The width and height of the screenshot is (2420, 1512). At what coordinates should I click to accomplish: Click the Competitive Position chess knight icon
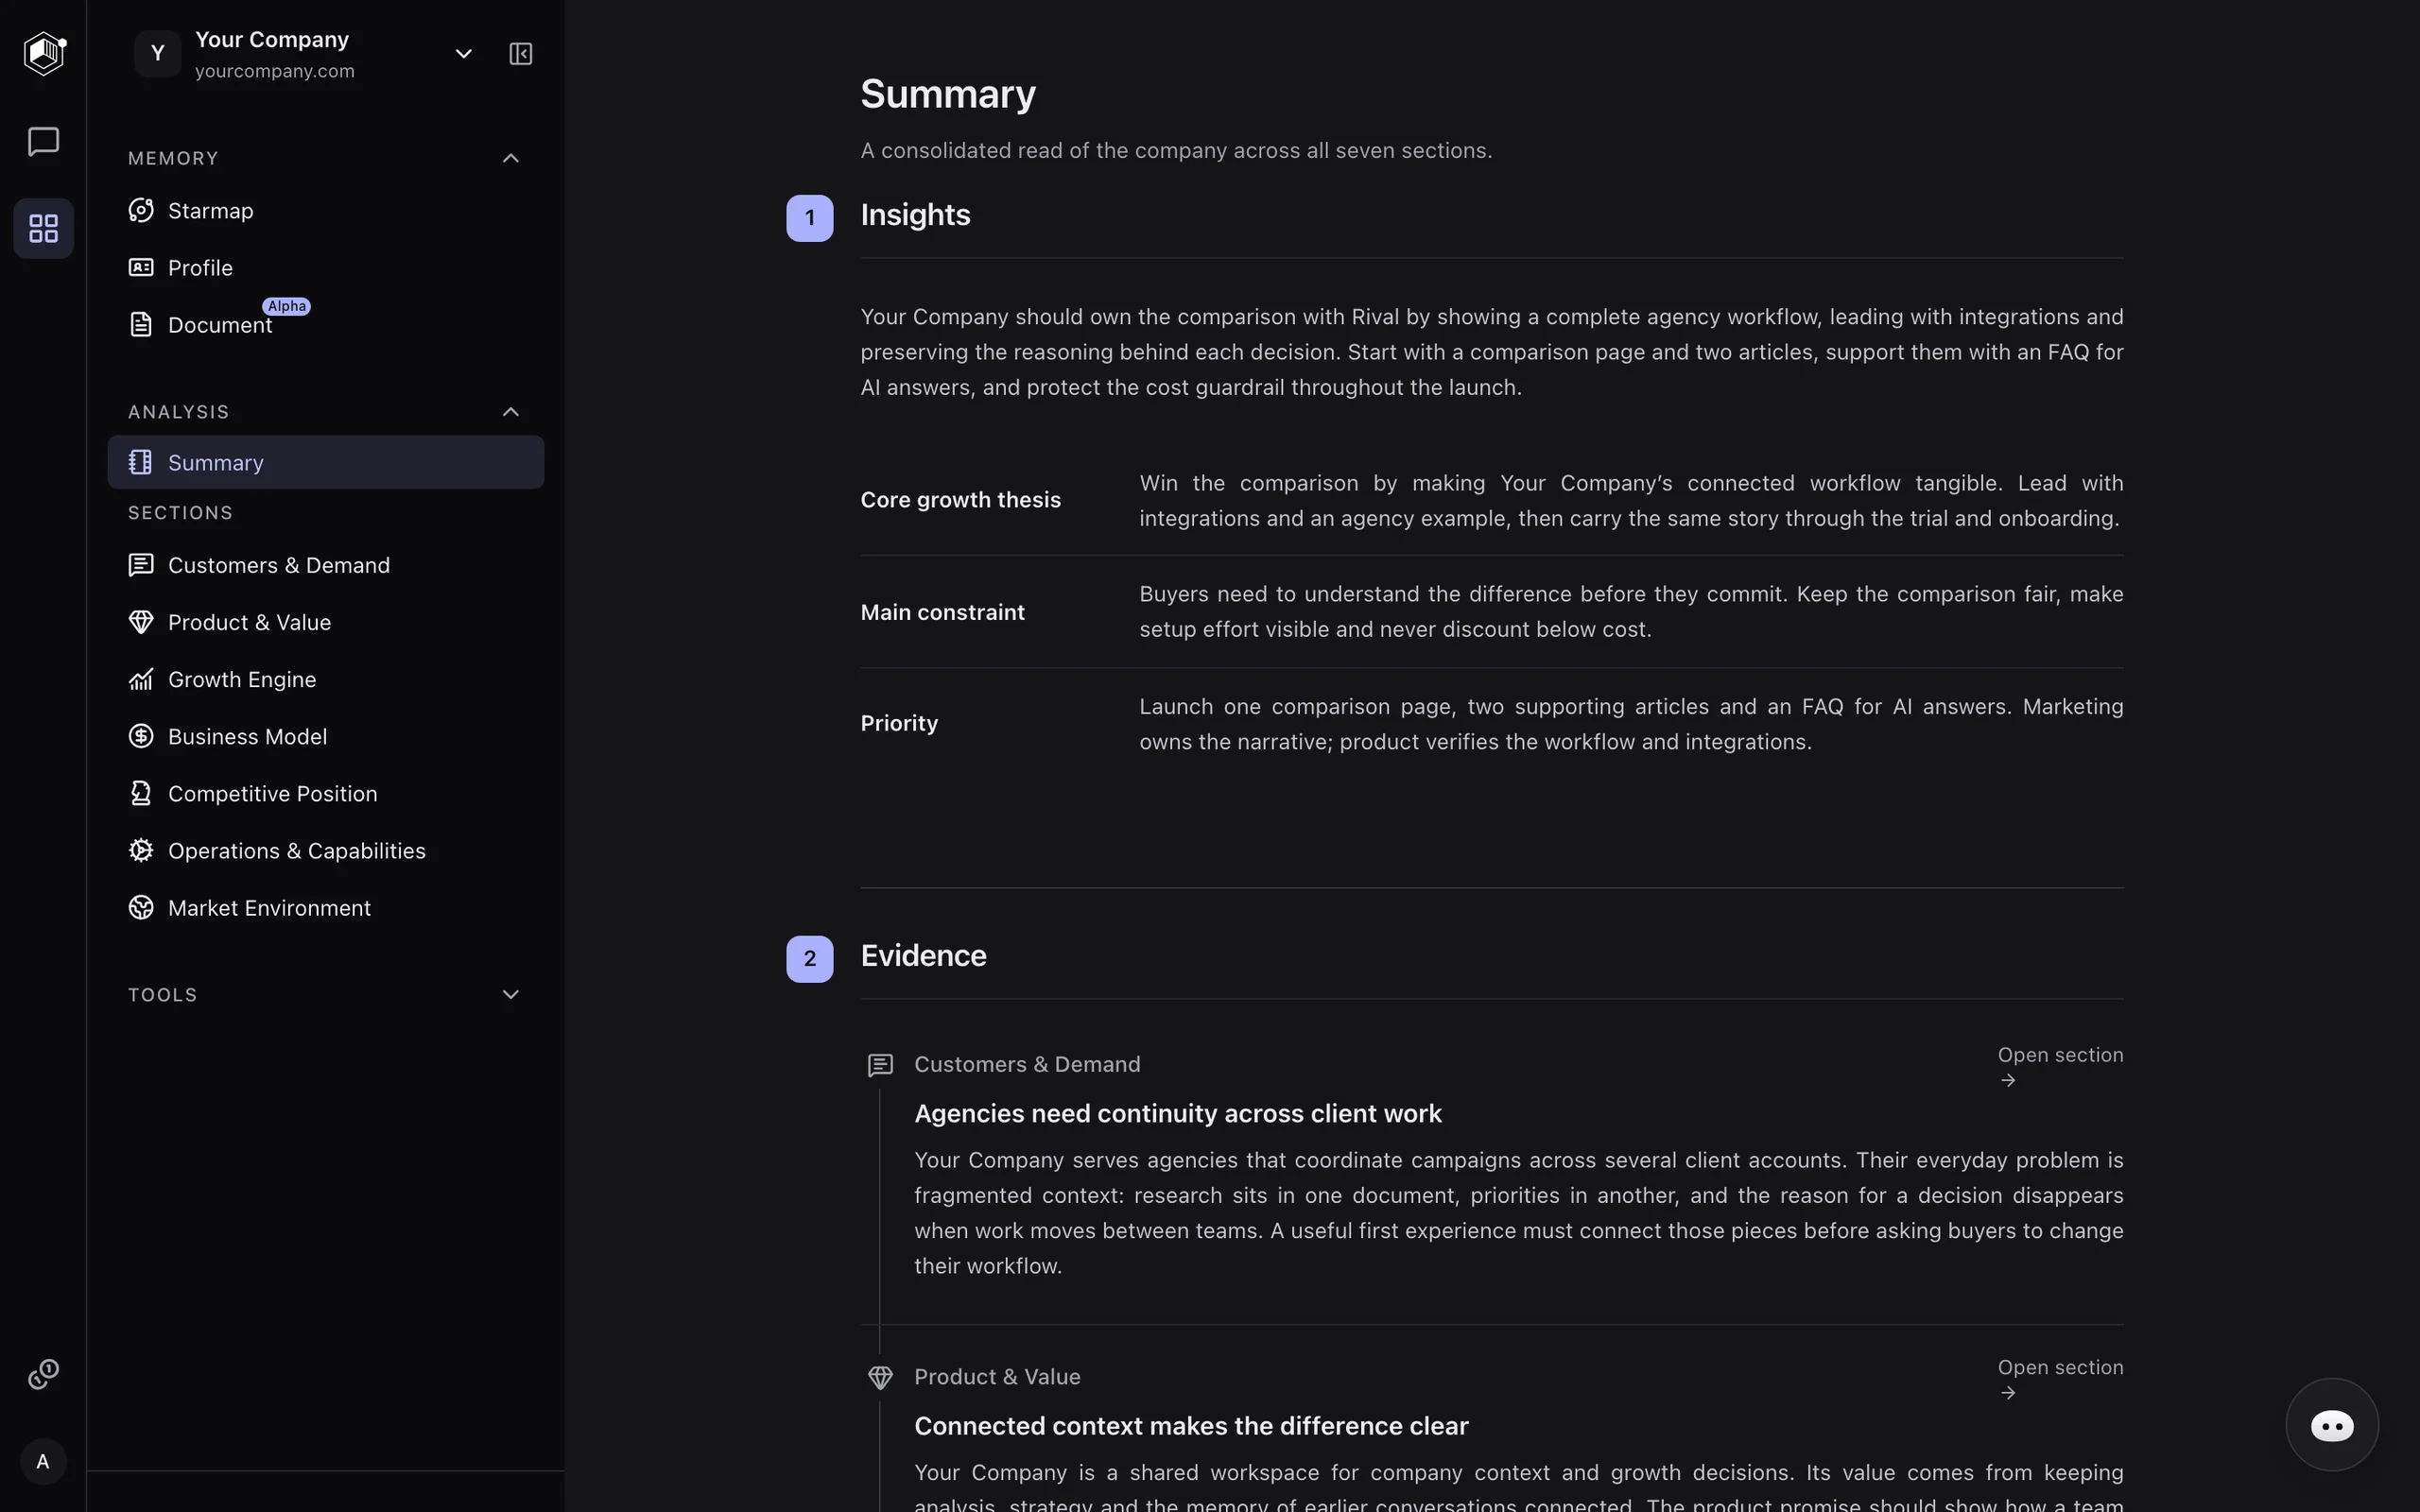[x=141, y=793]
